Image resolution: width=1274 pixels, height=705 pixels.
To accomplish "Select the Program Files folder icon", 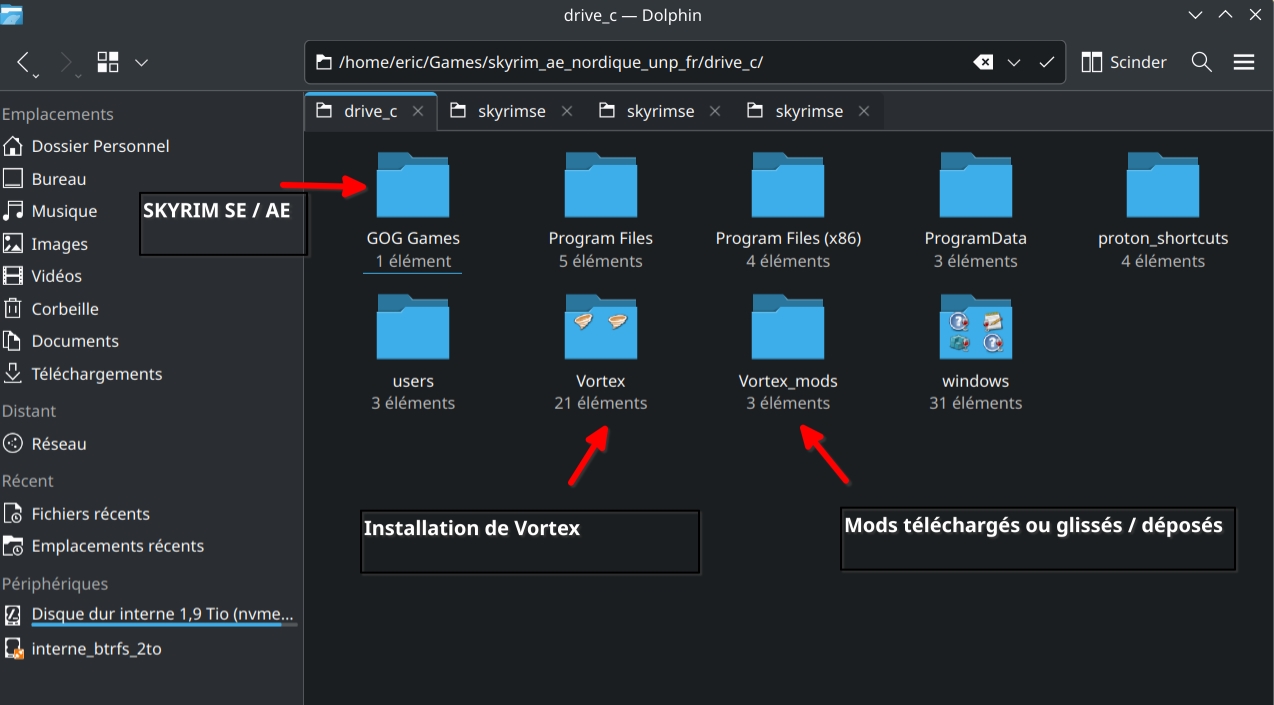I will [600, 185].
